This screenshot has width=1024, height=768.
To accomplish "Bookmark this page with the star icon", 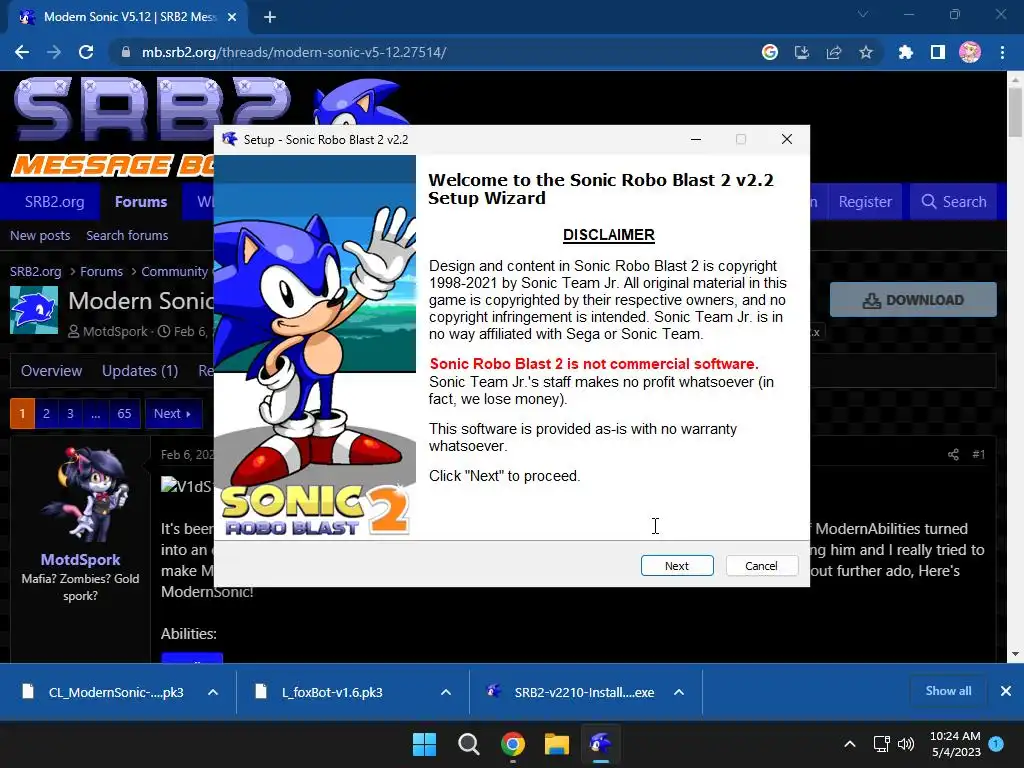I will pyautogui.click(x=866, y=52).
